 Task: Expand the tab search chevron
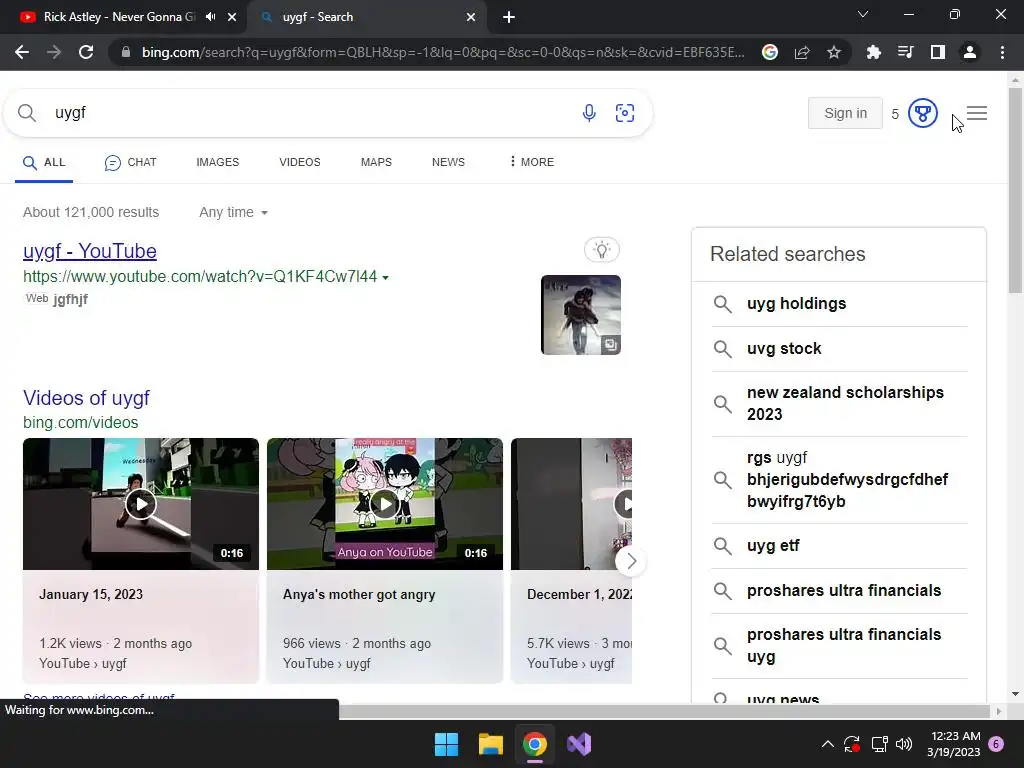pyautogui.click(x=863, y=14)
